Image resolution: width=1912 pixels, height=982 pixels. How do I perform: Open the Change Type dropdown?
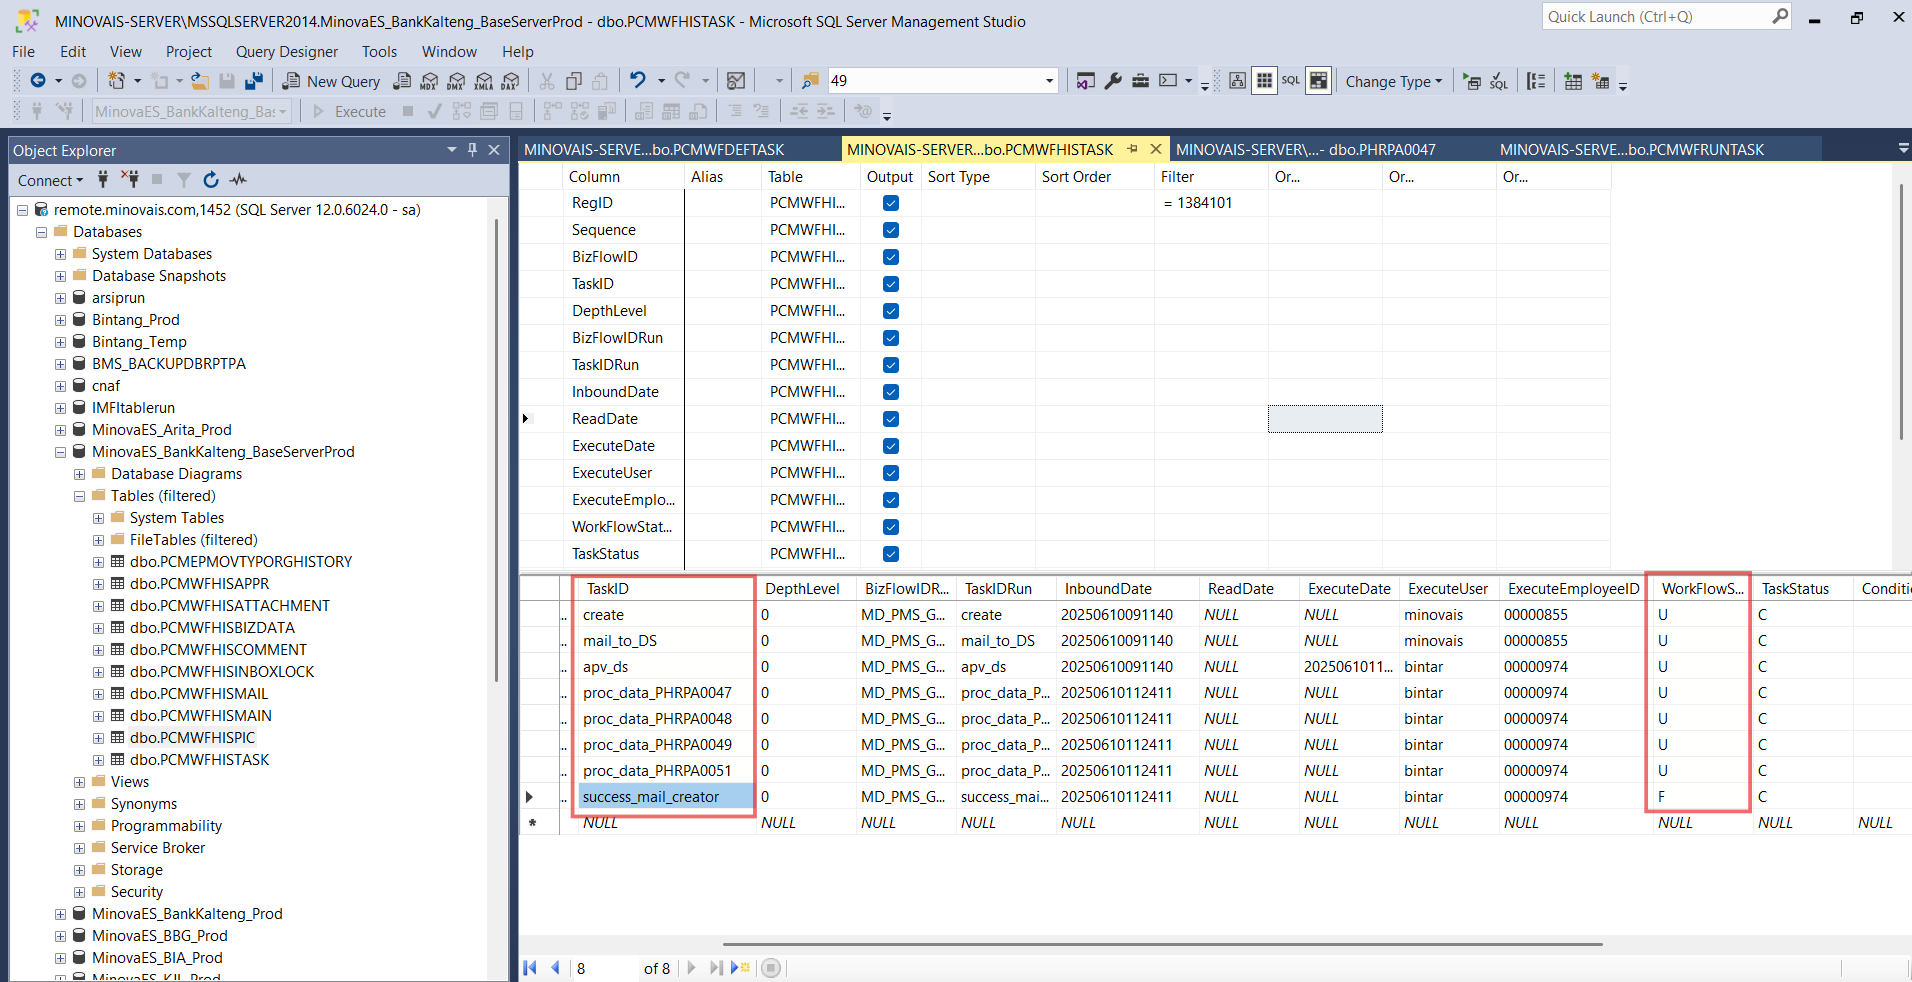coord(1393,81)
